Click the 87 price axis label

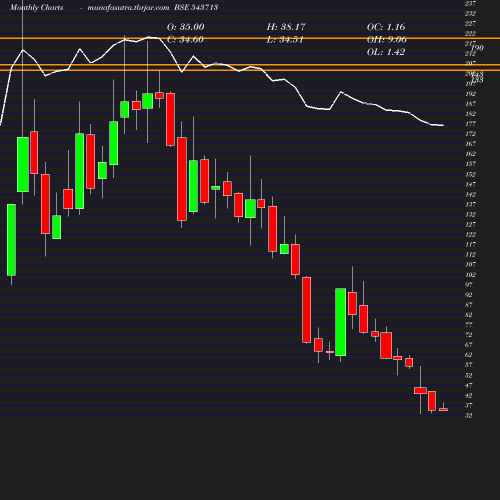(469, 305)
